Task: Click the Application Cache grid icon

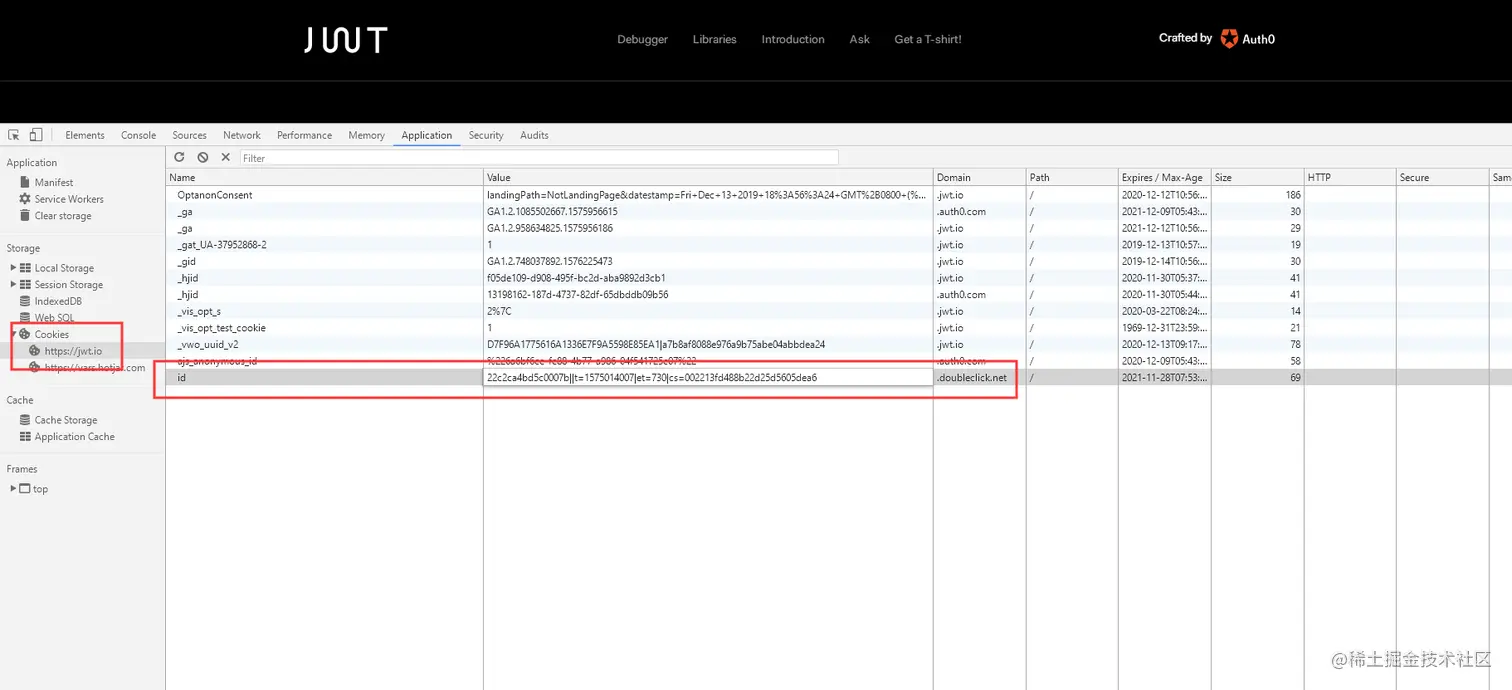Action: (25, 437)
